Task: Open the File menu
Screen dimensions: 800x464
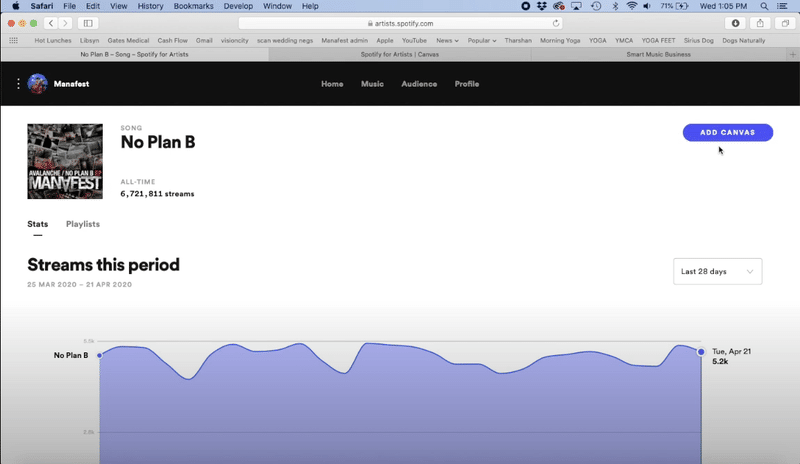Action: pyautogui.click(x=69, y=6)
